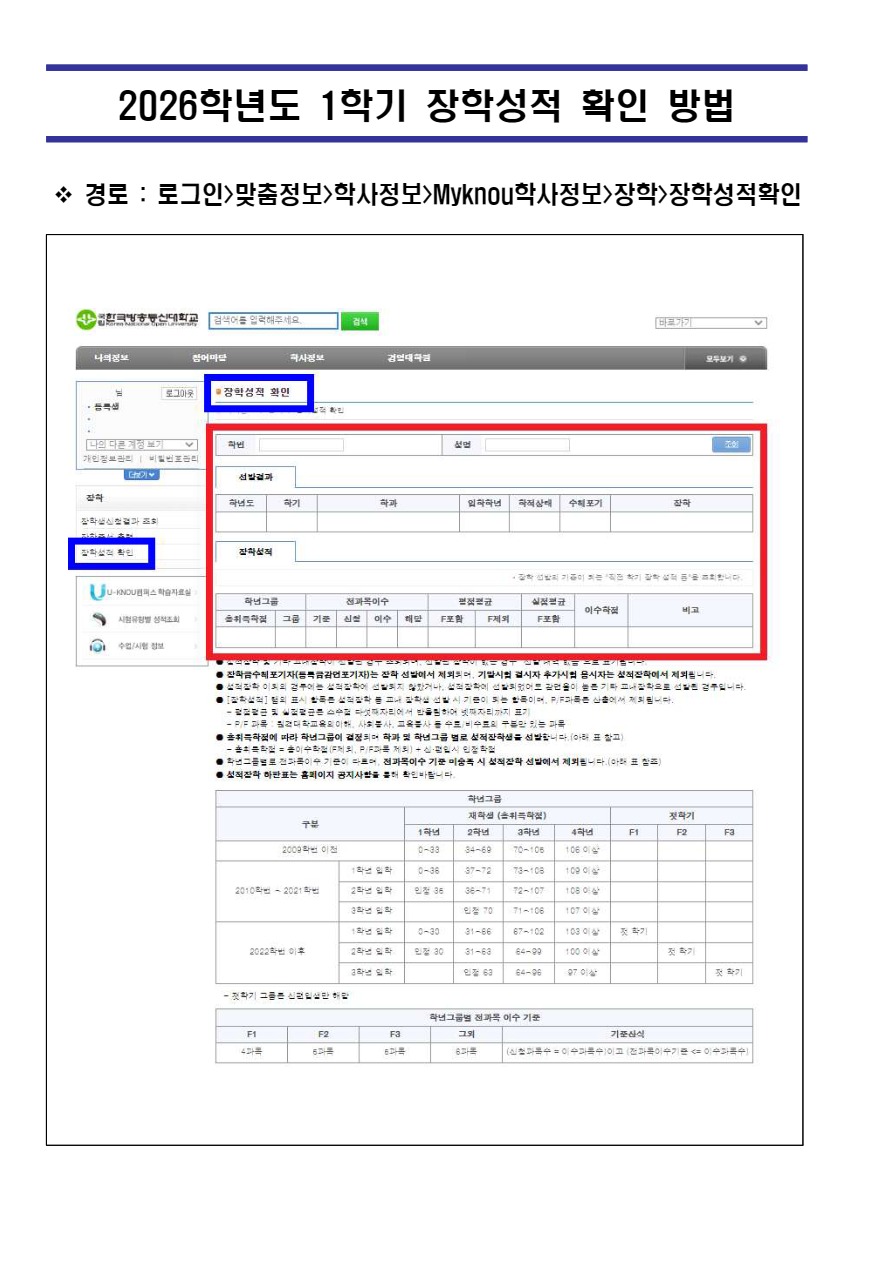892x1263 pixels.
Task: Click the orange bullet before 장학성적 확인 title
Action: pyautogui.click(x=218, y=392)
